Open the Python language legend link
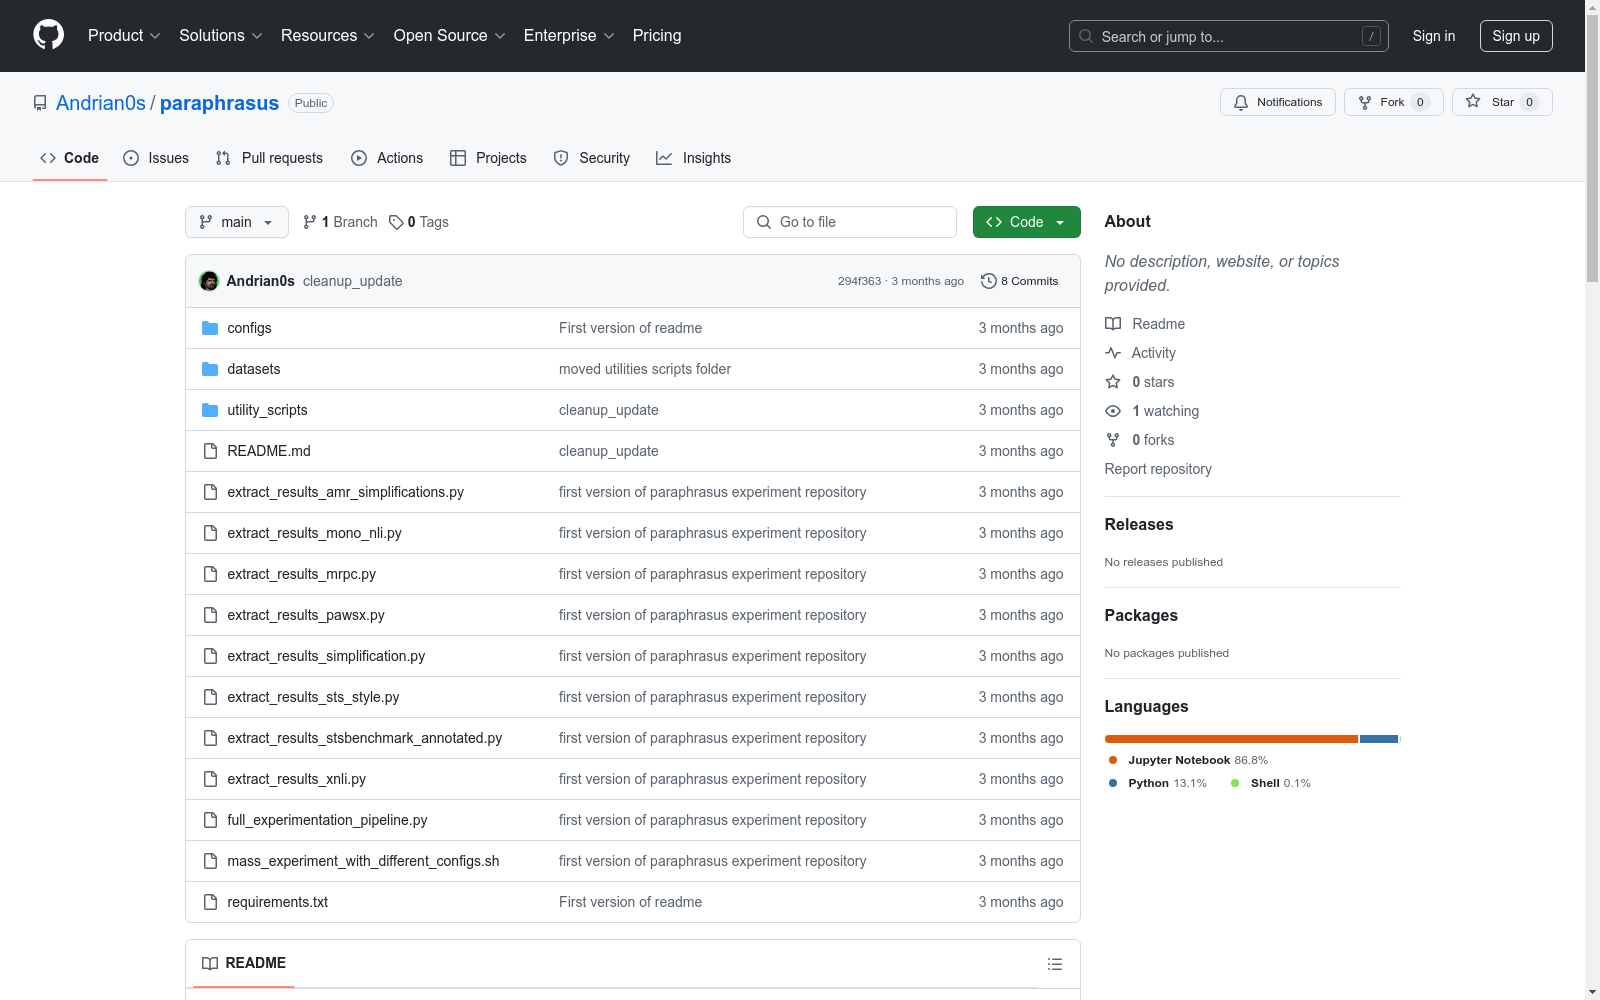The width and height of the screenshot is (1600, 1000). [1157, 783]
